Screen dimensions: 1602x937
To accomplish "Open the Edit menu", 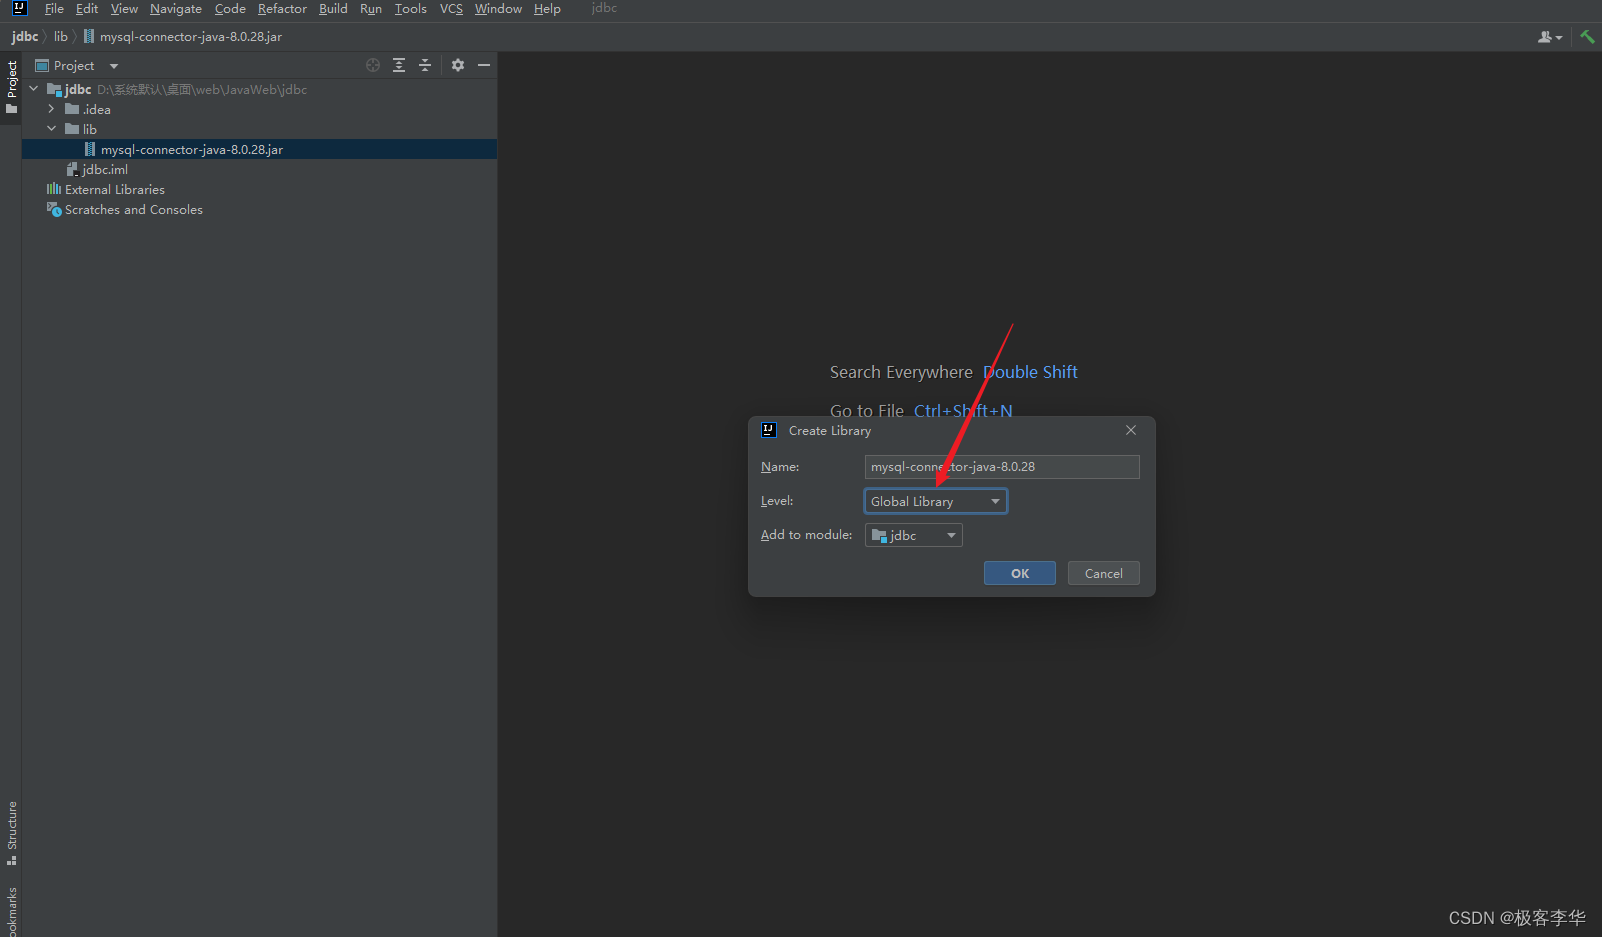I will click(87, 9).
